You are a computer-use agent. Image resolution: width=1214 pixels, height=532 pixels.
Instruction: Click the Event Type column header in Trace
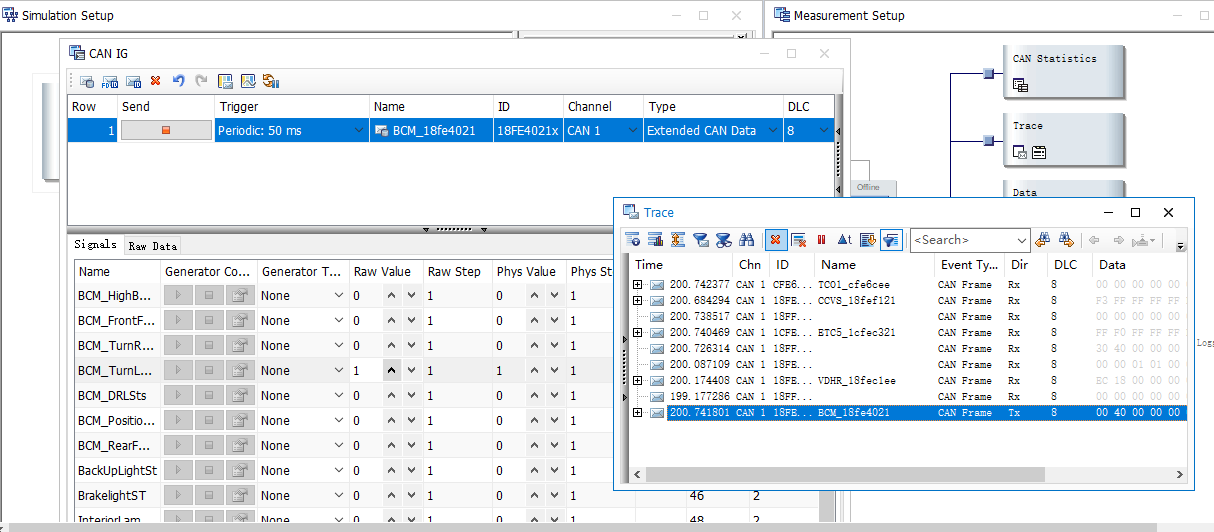pos(970,265)
